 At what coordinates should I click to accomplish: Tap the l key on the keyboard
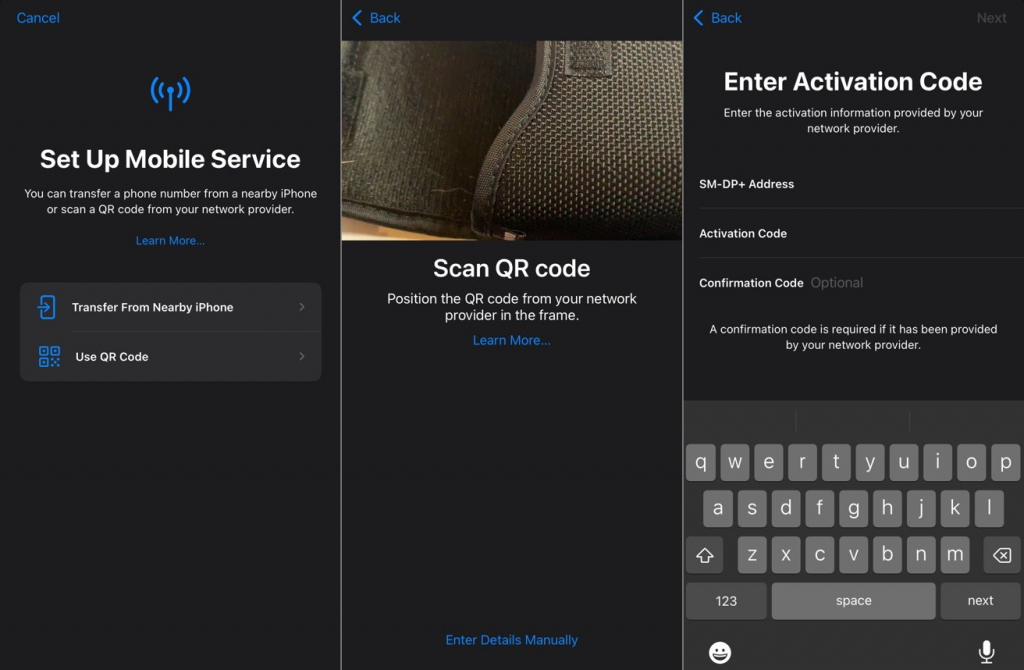pos(989,508)
